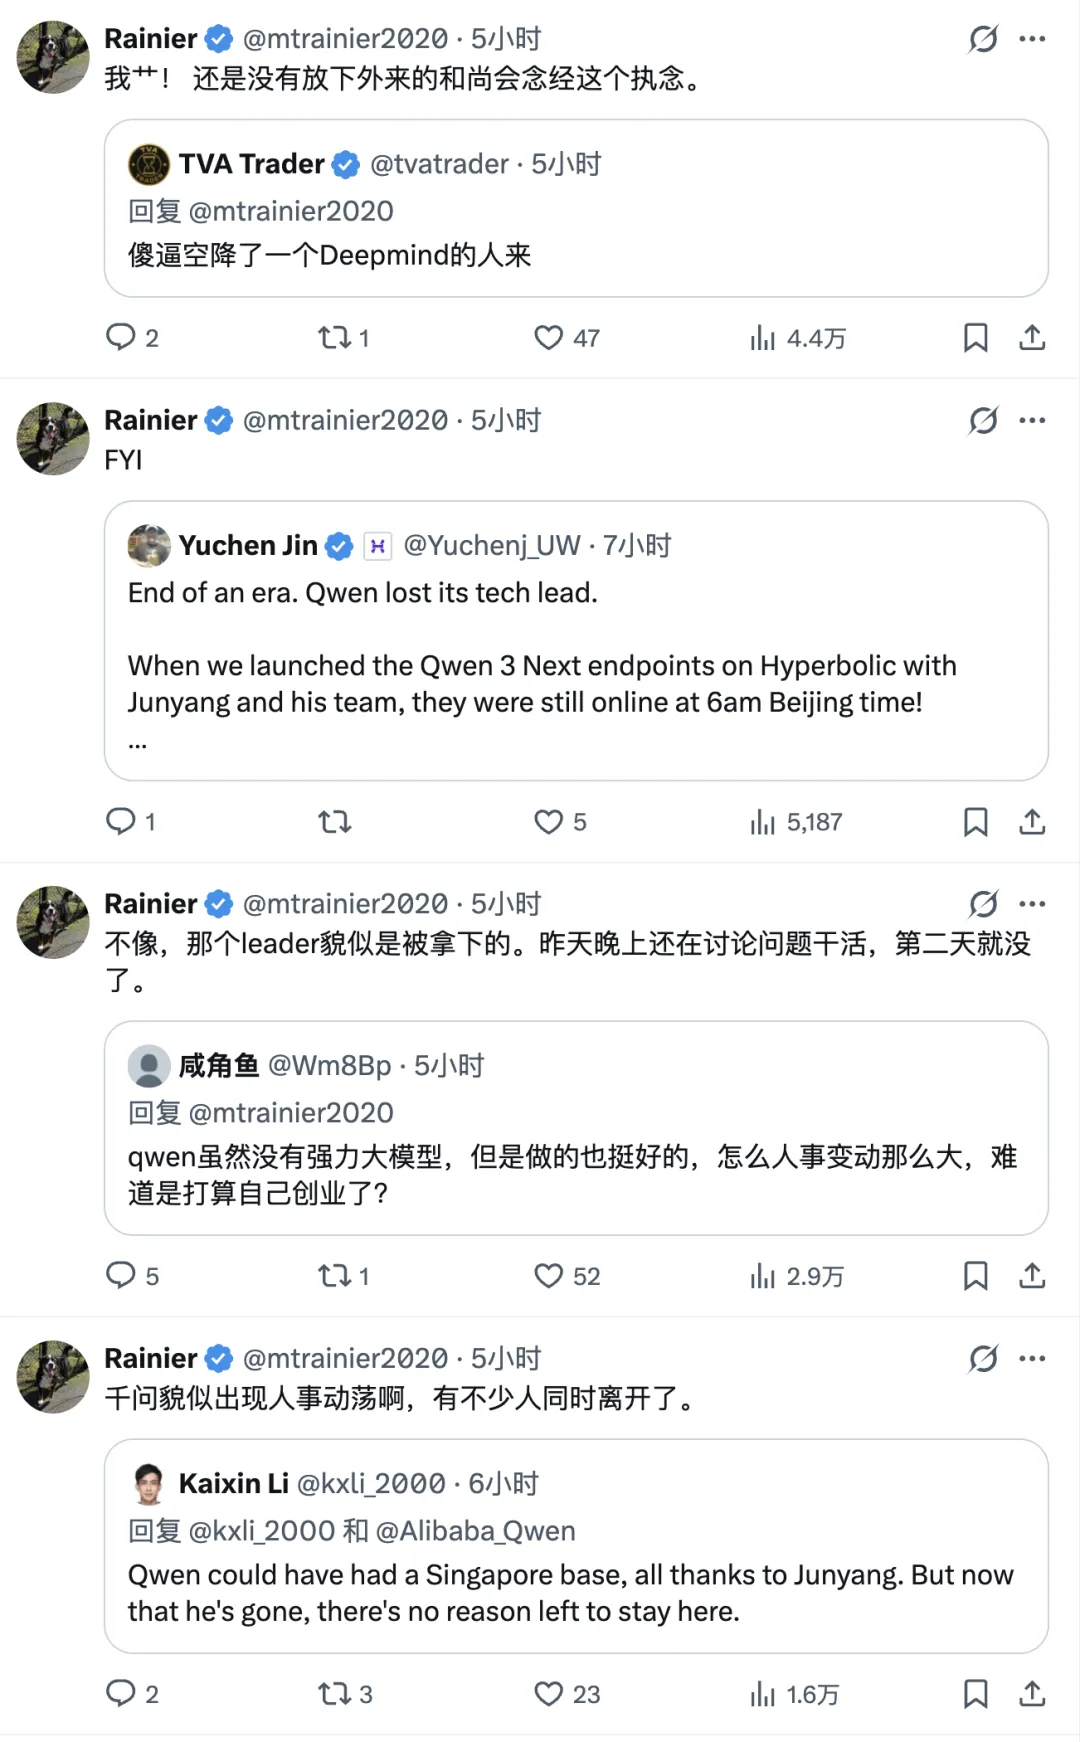Open Grok actions on the top tweet
The width and height of the screenshot is (1080, 1742).
(983, 38)
